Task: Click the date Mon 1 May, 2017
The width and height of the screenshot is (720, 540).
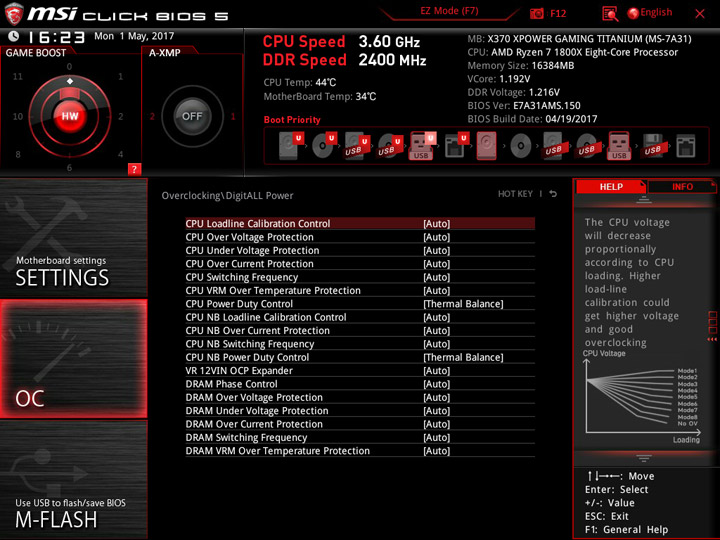Action: 134,36
